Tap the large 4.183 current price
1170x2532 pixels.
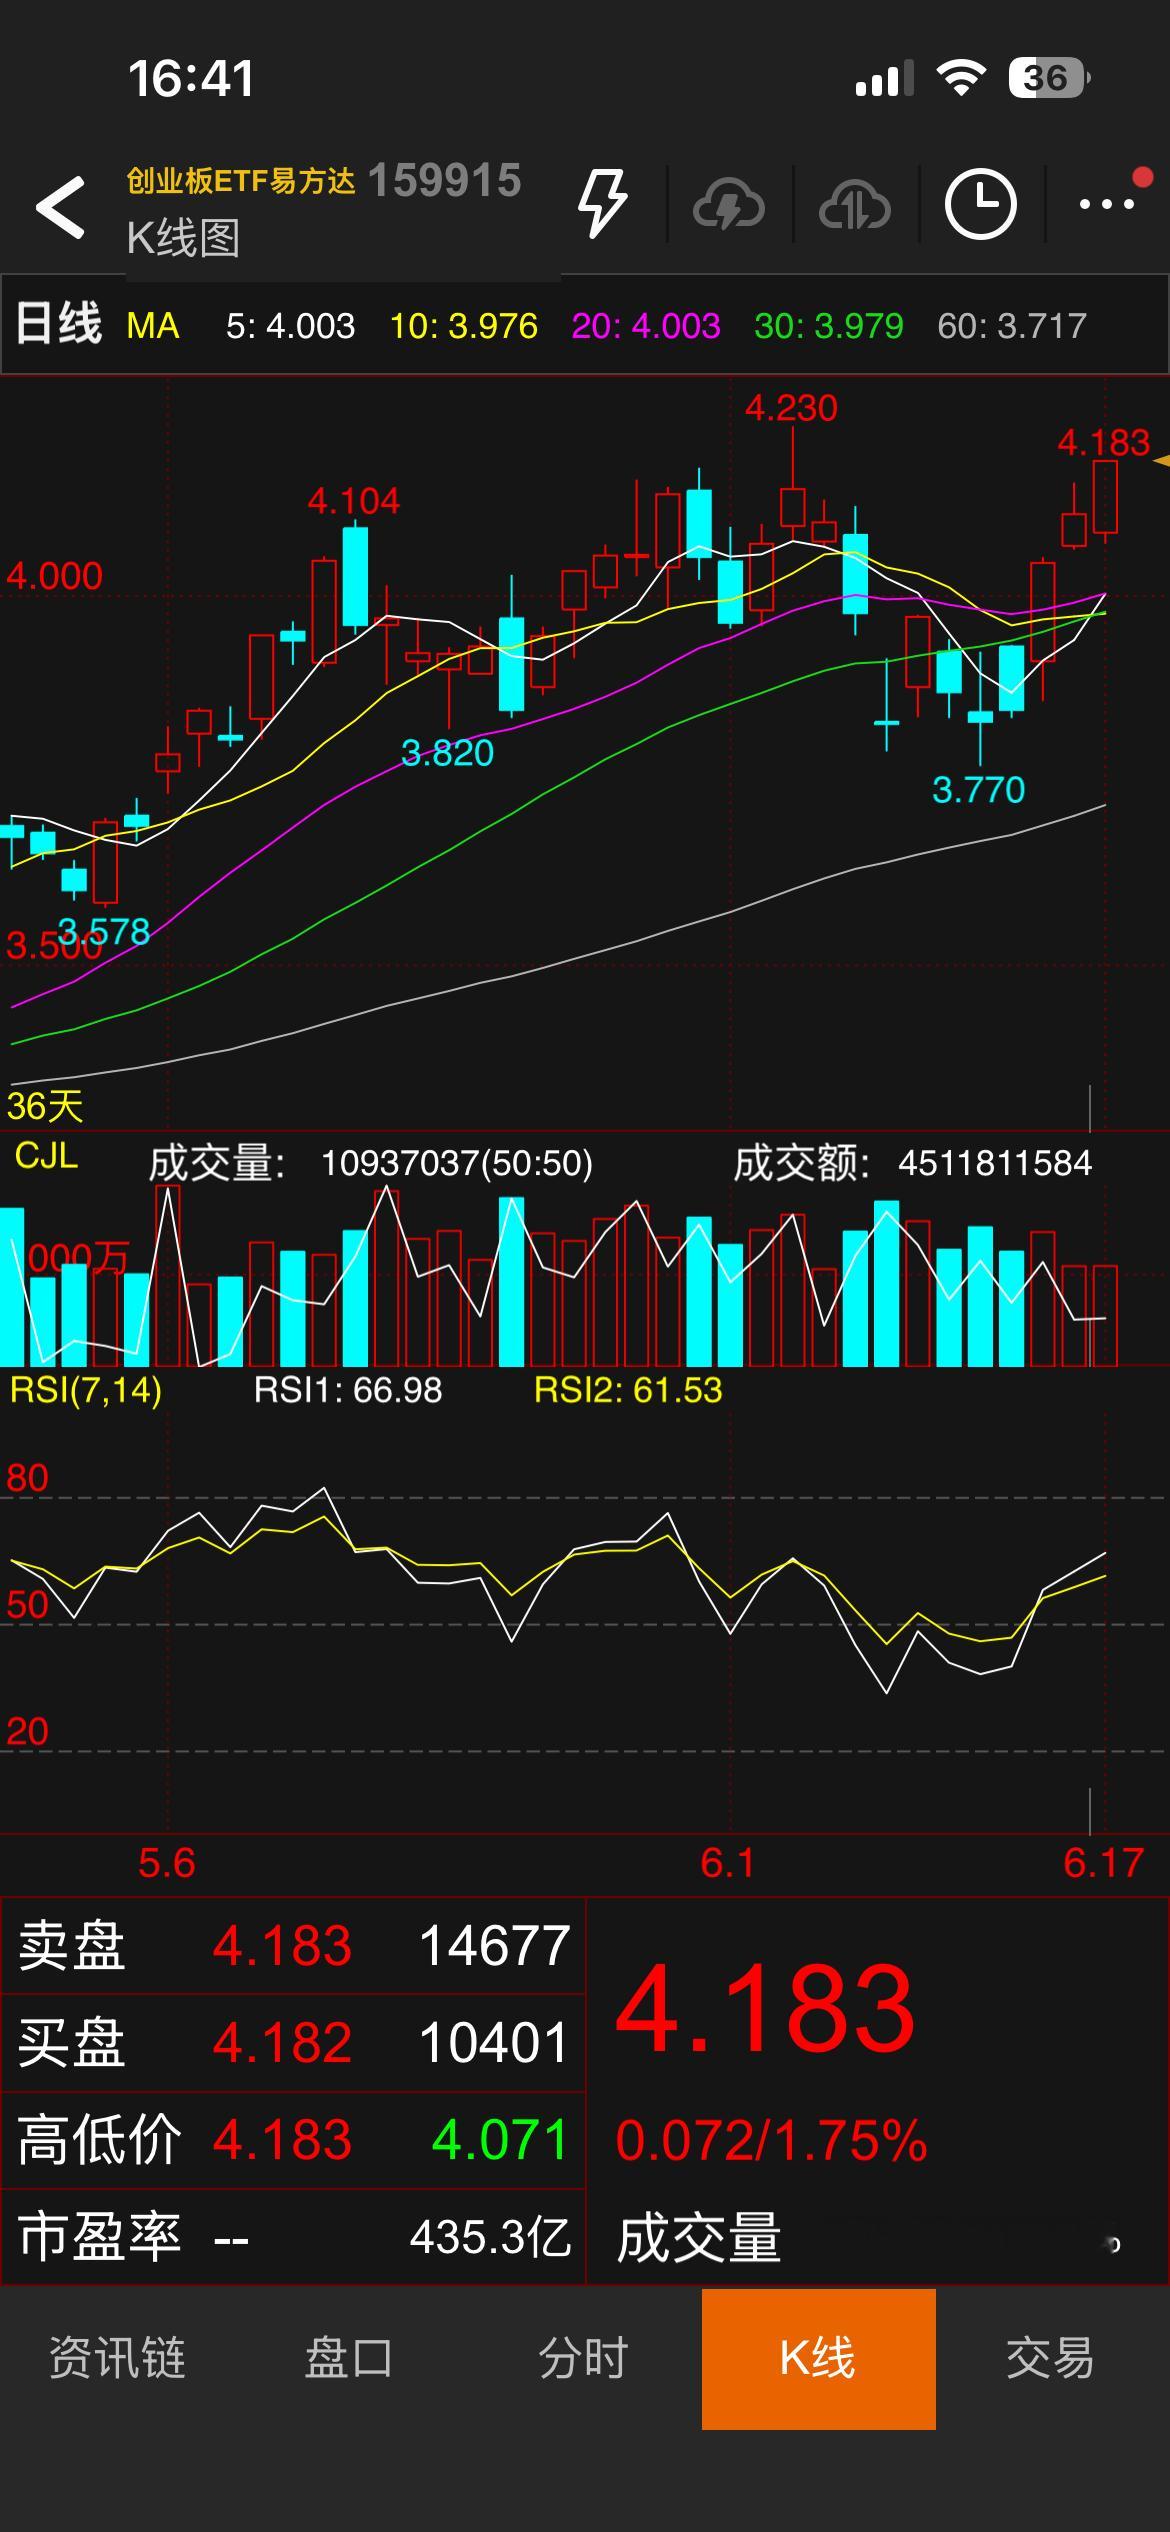coord(765,2008)
